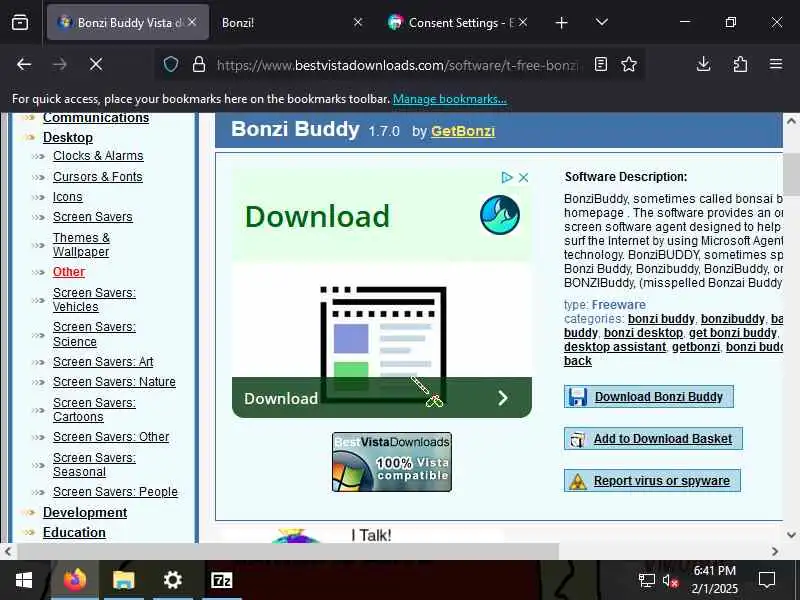This screenshot has width=800, height=600.
Task: Open the Communications category
Action: (96, 118)
